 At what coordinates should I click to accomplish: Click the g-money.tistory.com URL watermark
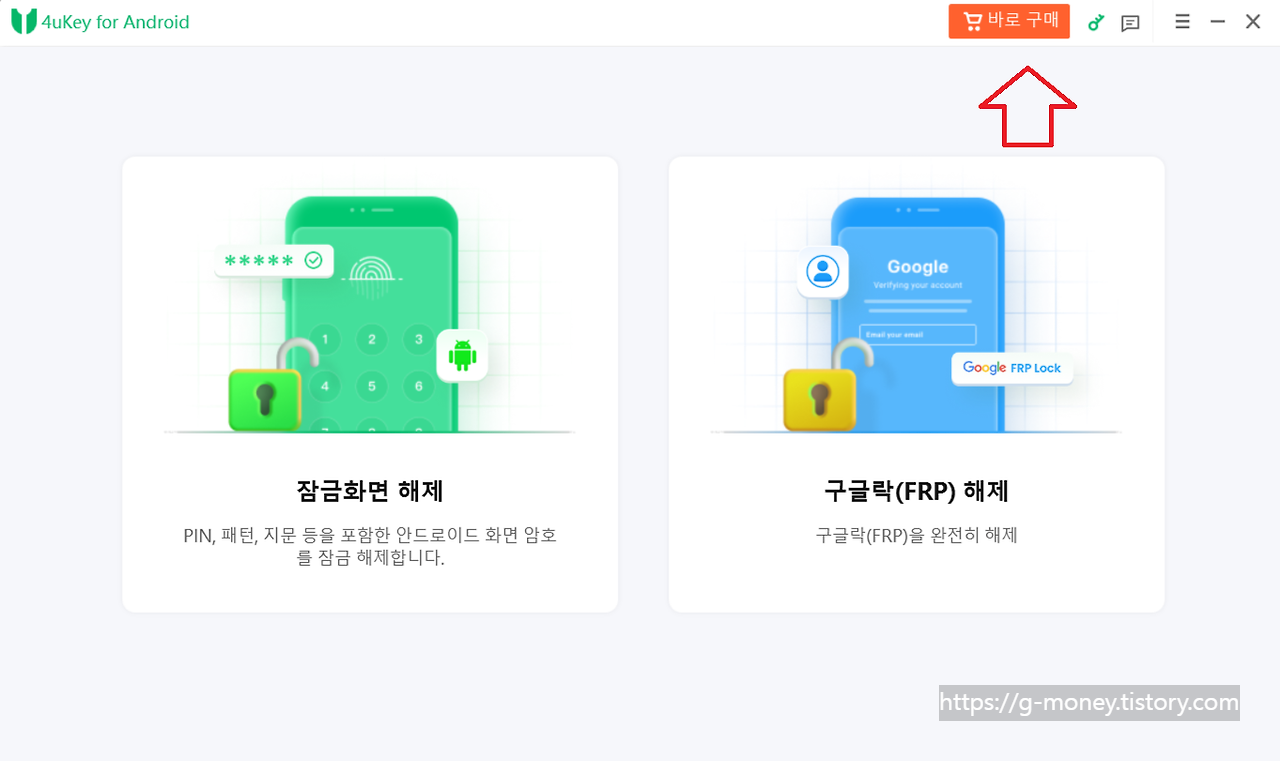[1089, 703]
